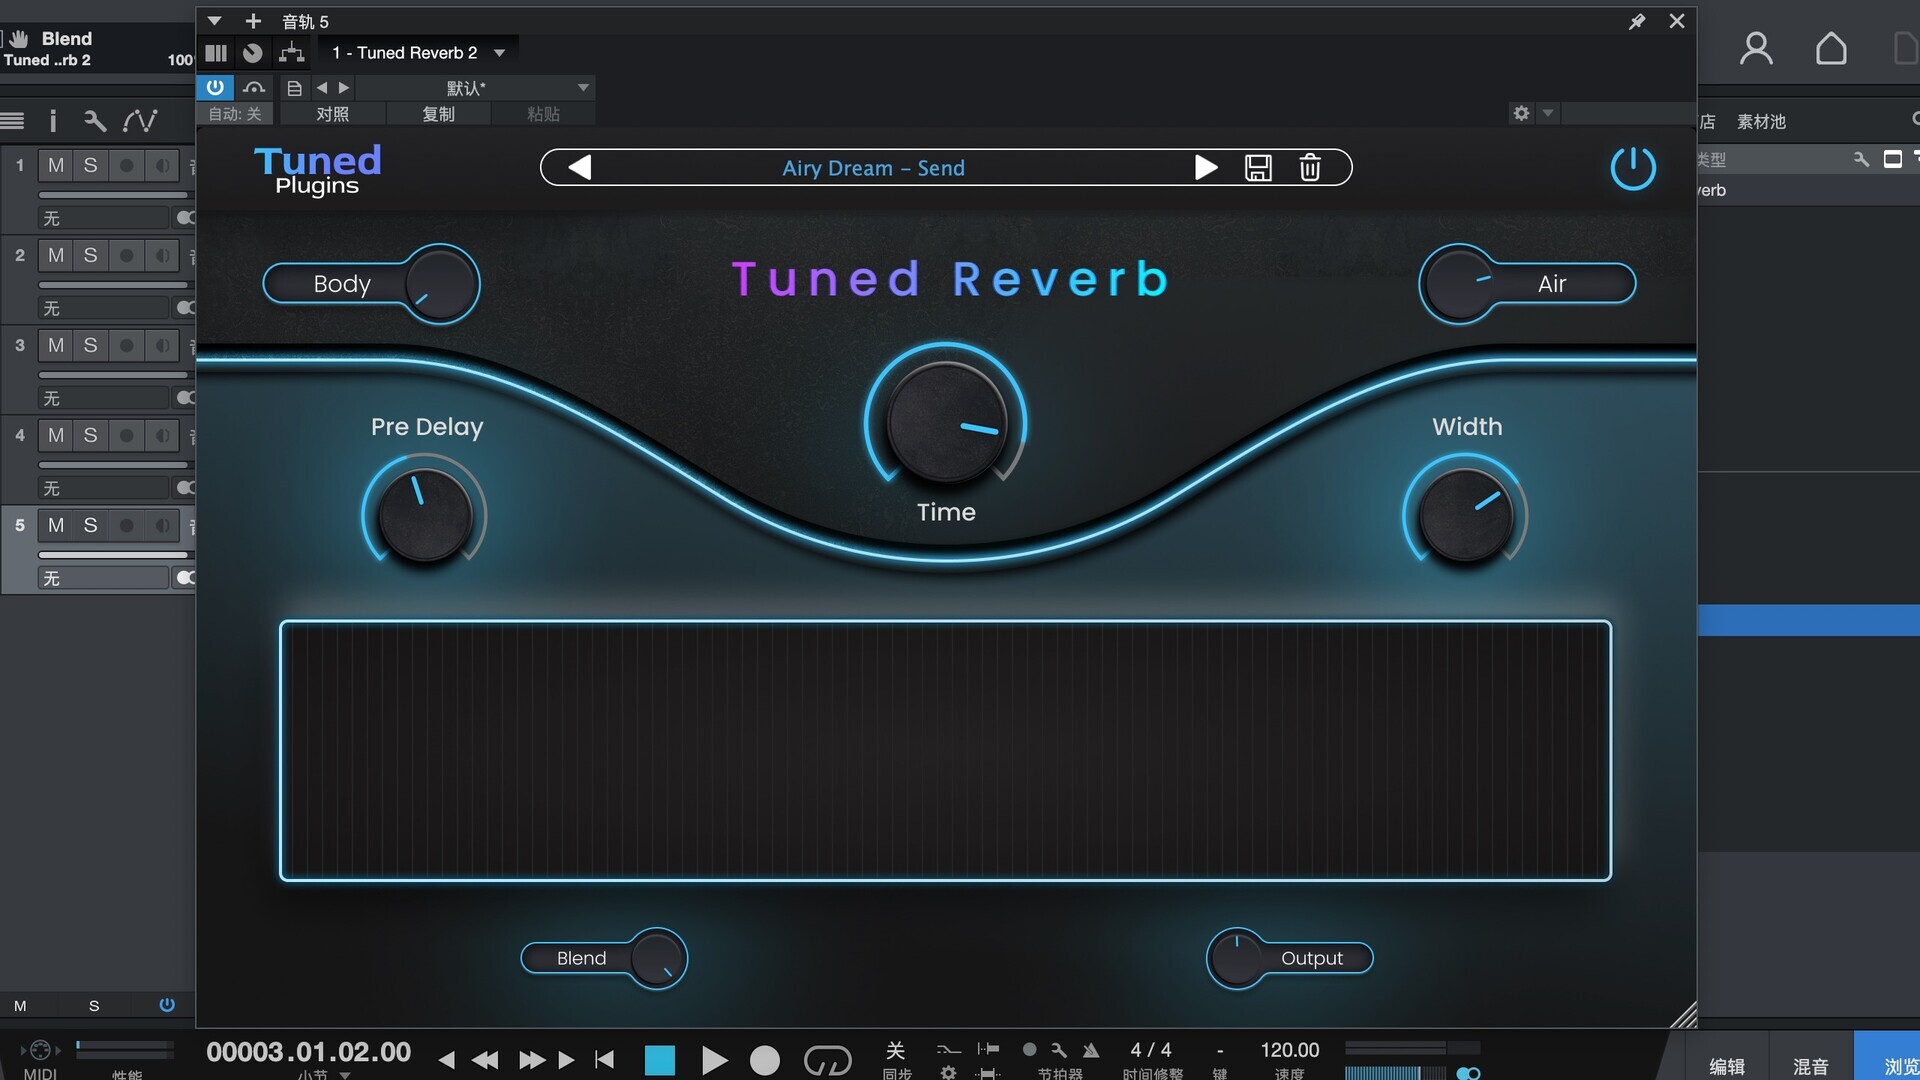1920x1080 pixels.
Task: Toggle the Tuned Reverb plugin power button
Action: (1633, 168)
